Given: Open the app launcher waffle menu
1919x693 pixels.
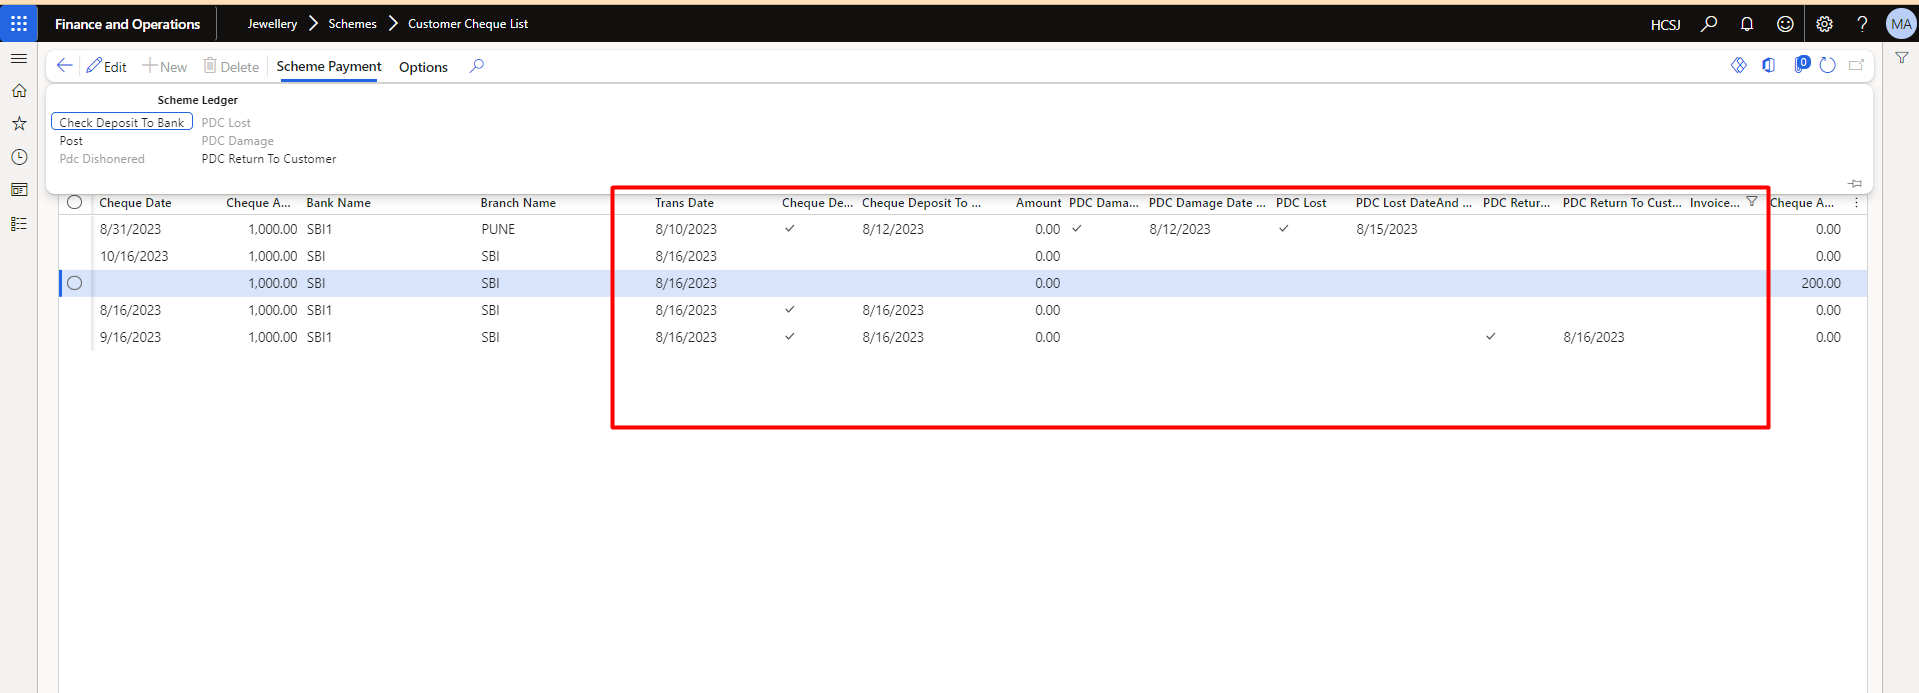Looking at the screenshot, I should click(x=19, y=23).
